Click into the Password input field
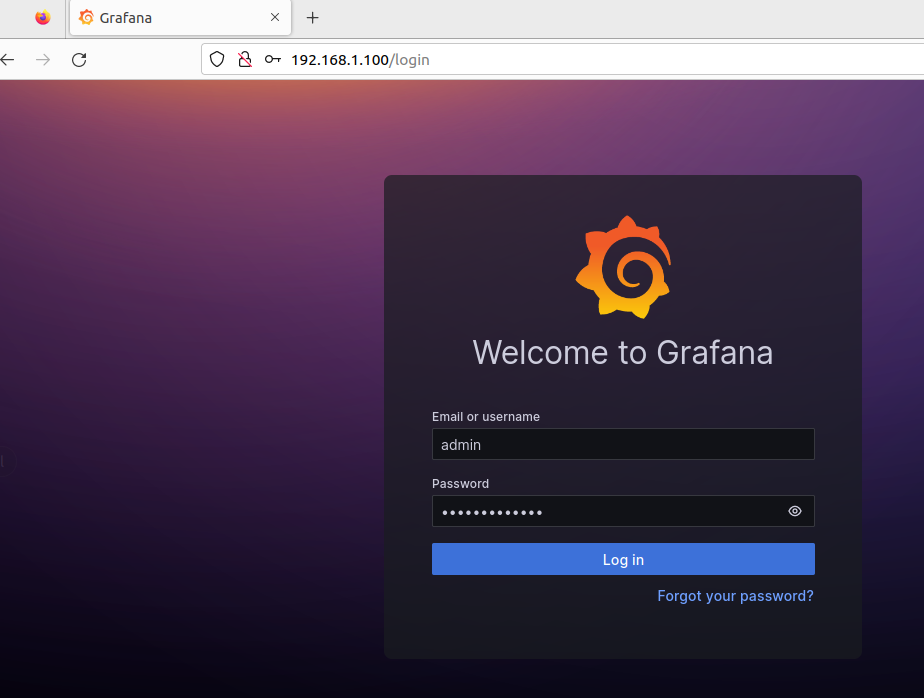 click(x=605, y=511)
